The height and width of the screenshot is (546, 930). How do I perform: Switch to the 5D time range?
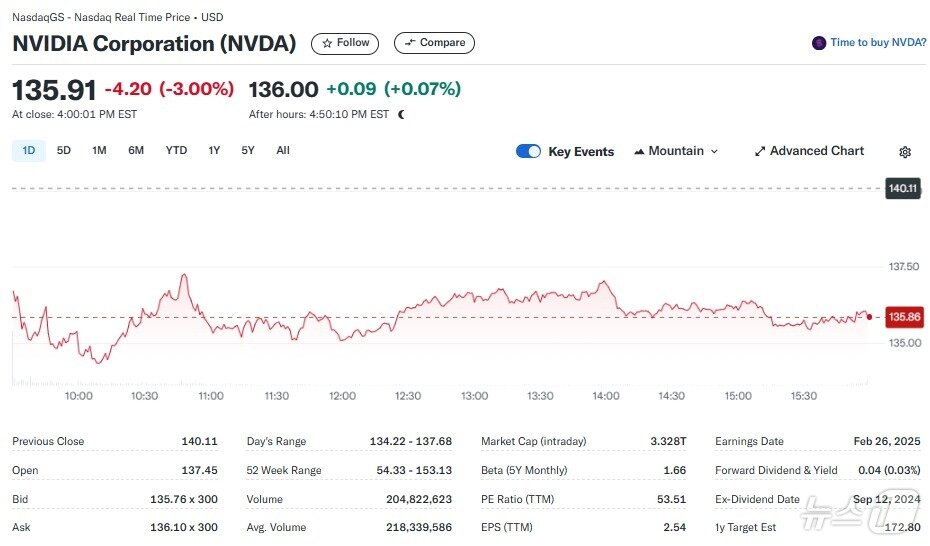pos(64,151)
